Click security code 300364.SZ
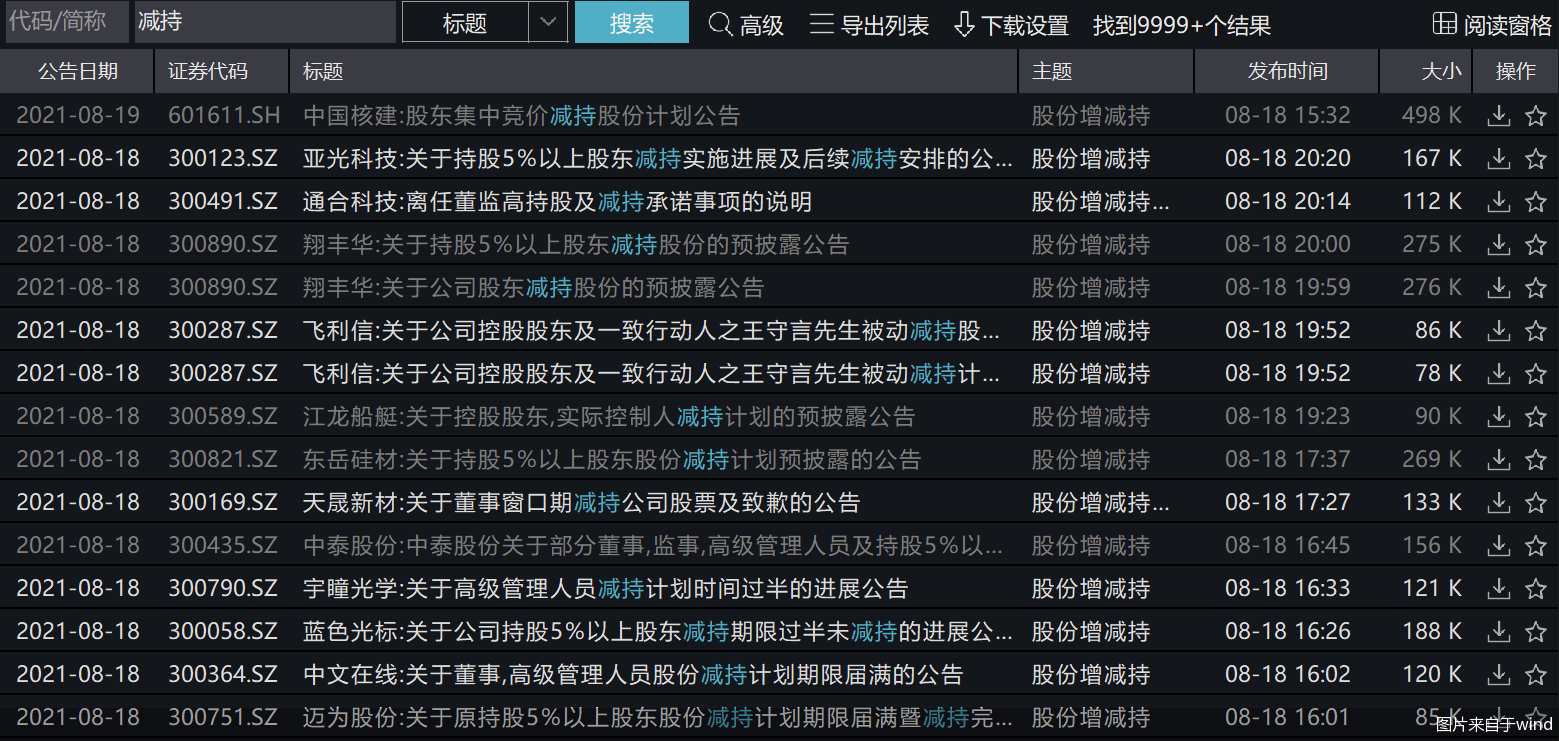The width and height of the screenshot is (1559, 741). click(x=222, y=675)
